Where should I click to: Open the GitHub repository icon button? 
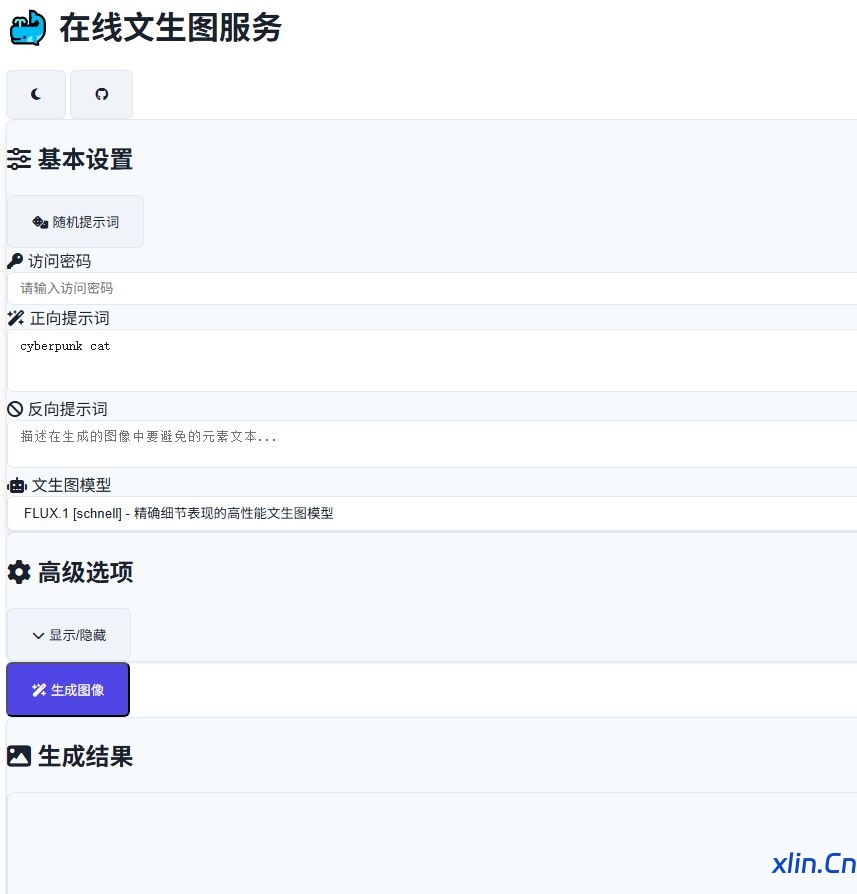pyautogui.click(x=101, y=94)
